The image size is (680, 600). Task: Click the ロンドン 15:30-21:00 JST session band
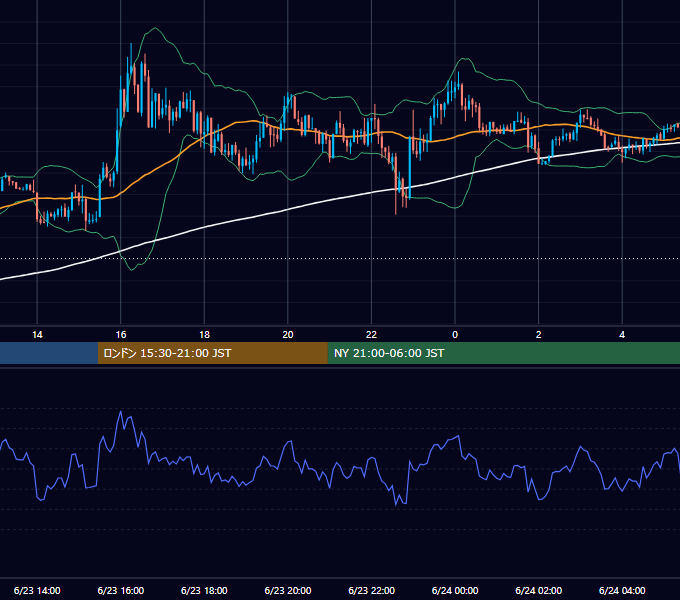tap(212, 353)
